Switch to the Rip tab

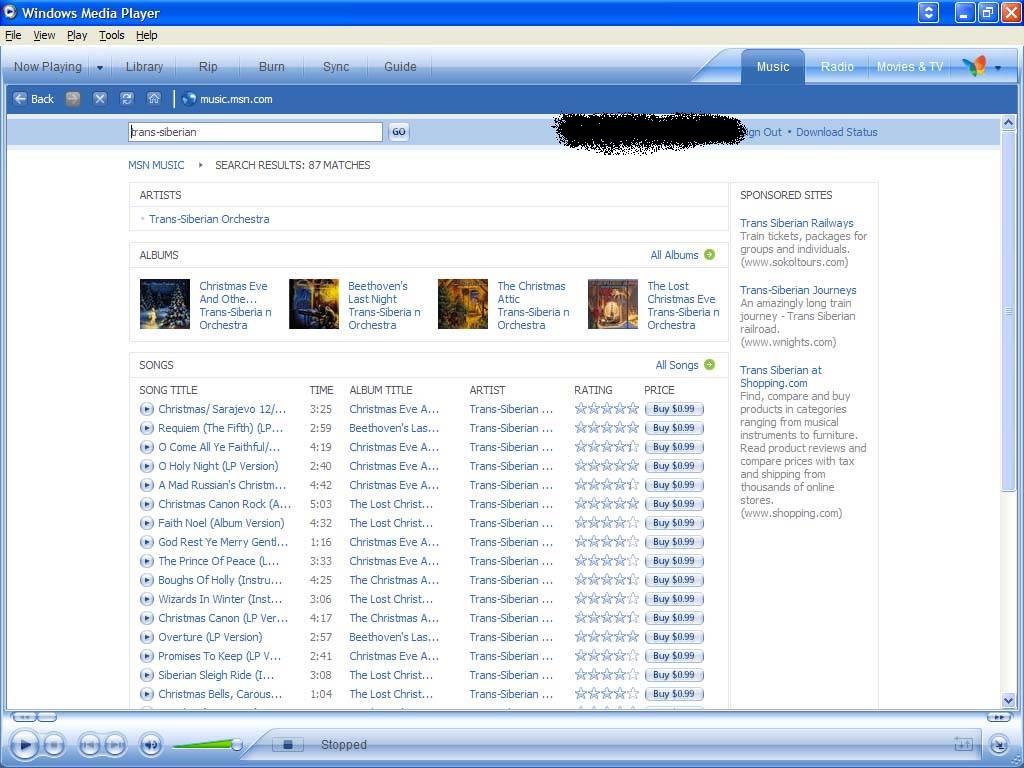[208, 67]
